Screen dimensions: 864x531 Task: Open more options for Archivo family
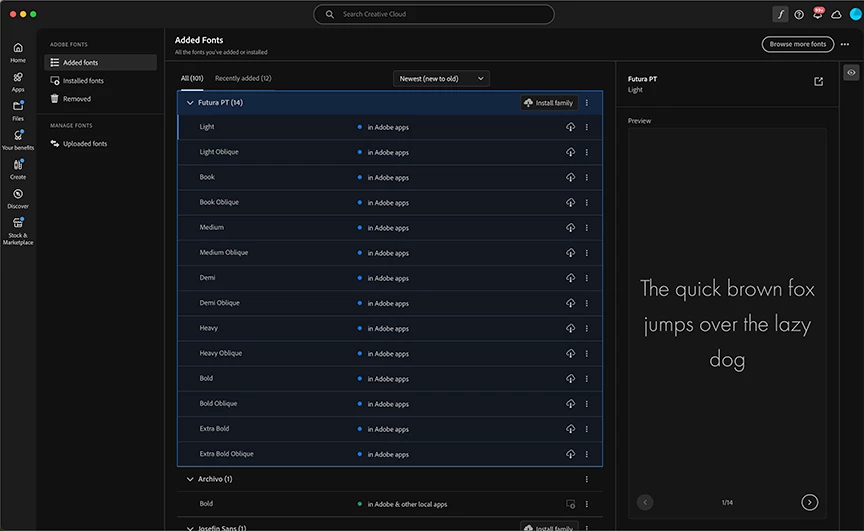pos(586,479)
